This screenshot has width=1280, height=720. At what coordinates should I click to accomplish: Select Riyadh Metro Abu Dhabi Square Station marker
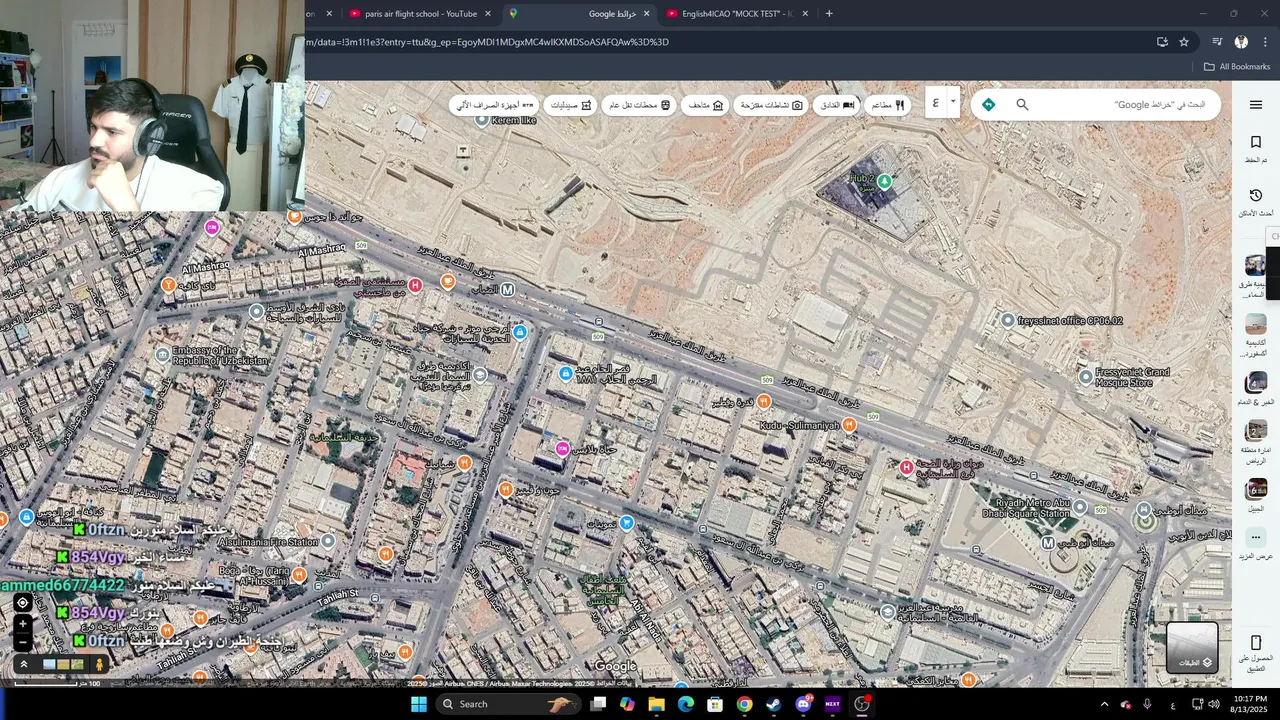tap(1080, 508)
